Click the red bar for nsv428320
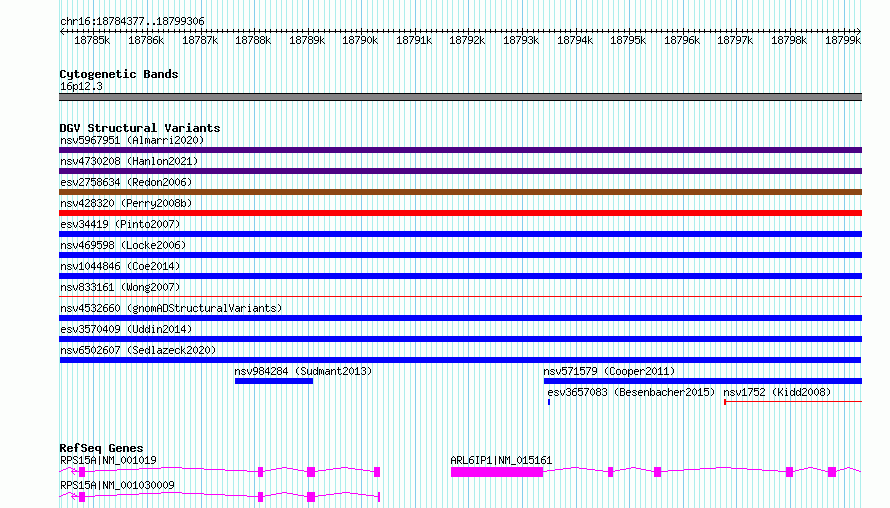Viewport: 890px width, 508px height. 460,213
